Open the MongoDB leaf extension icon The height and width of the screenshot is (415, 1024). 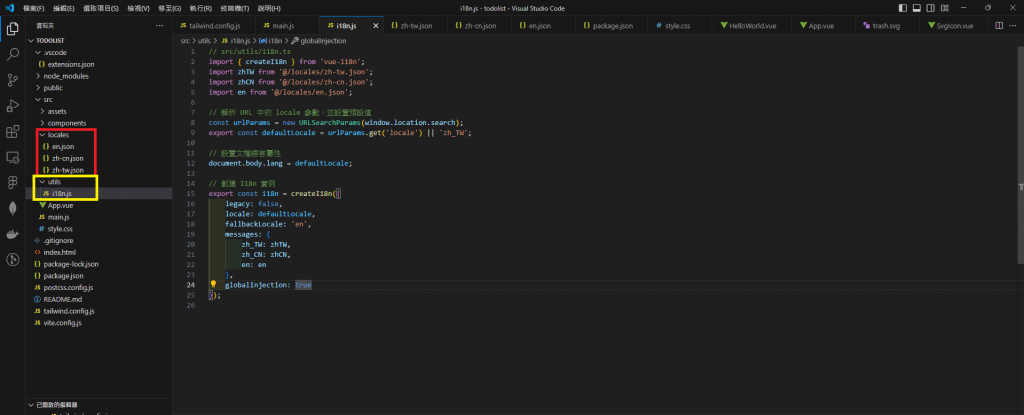pyautogui.click(x=12, y=208)
